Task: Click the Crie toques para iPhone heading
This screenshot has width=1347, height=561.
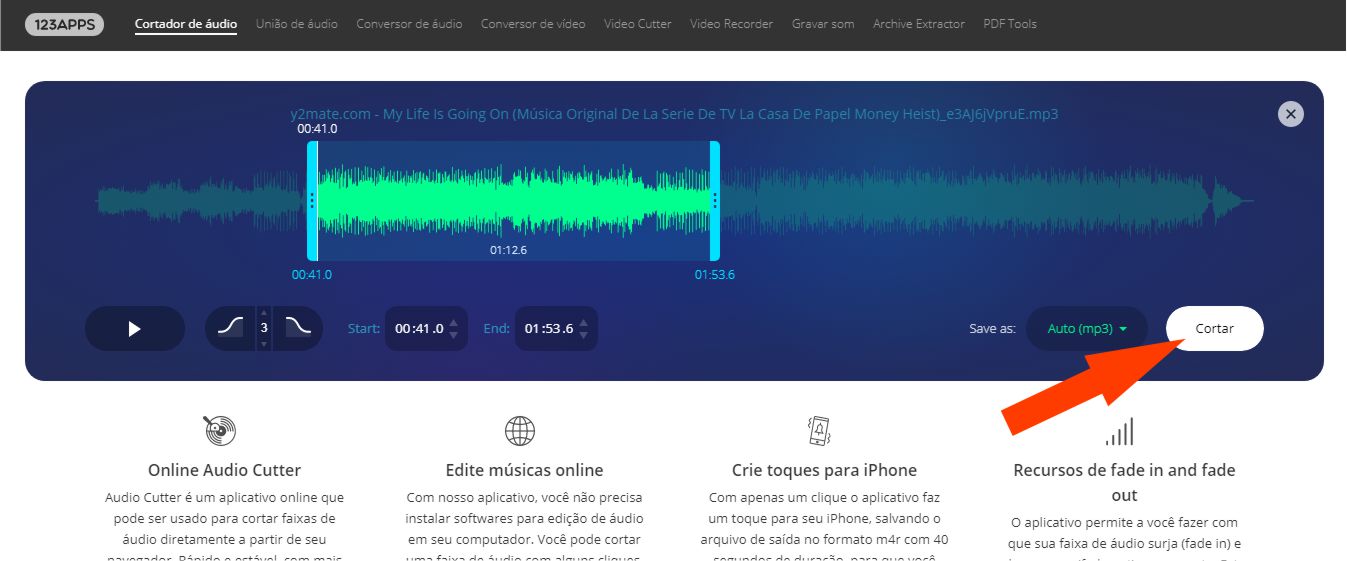Action: pos(824,470)
